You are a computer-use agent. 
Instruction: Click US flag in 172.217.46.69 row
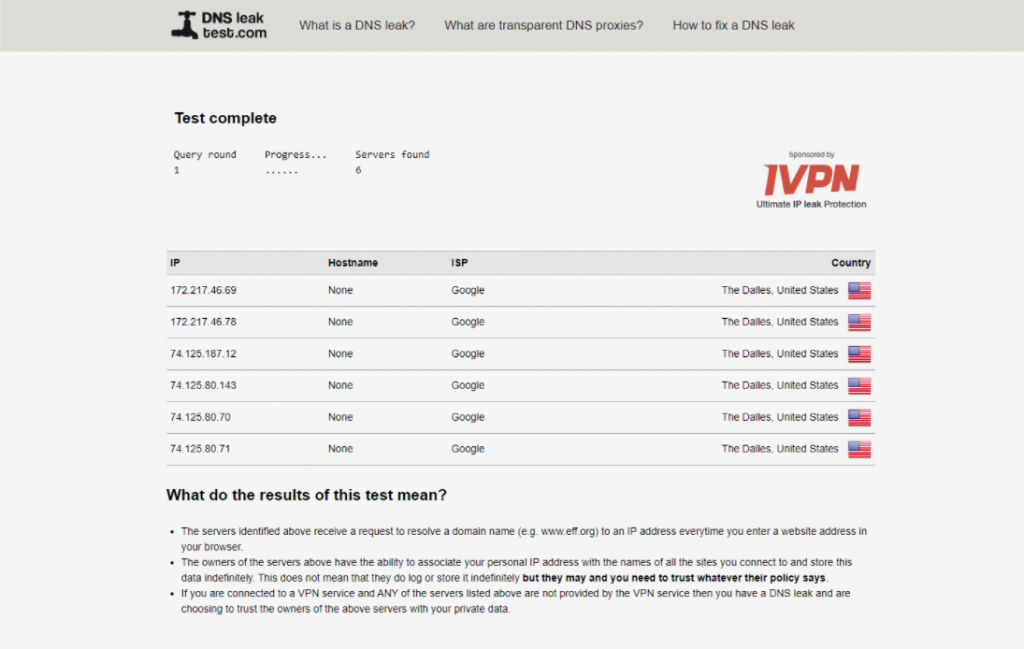click(x=859, y=291)
